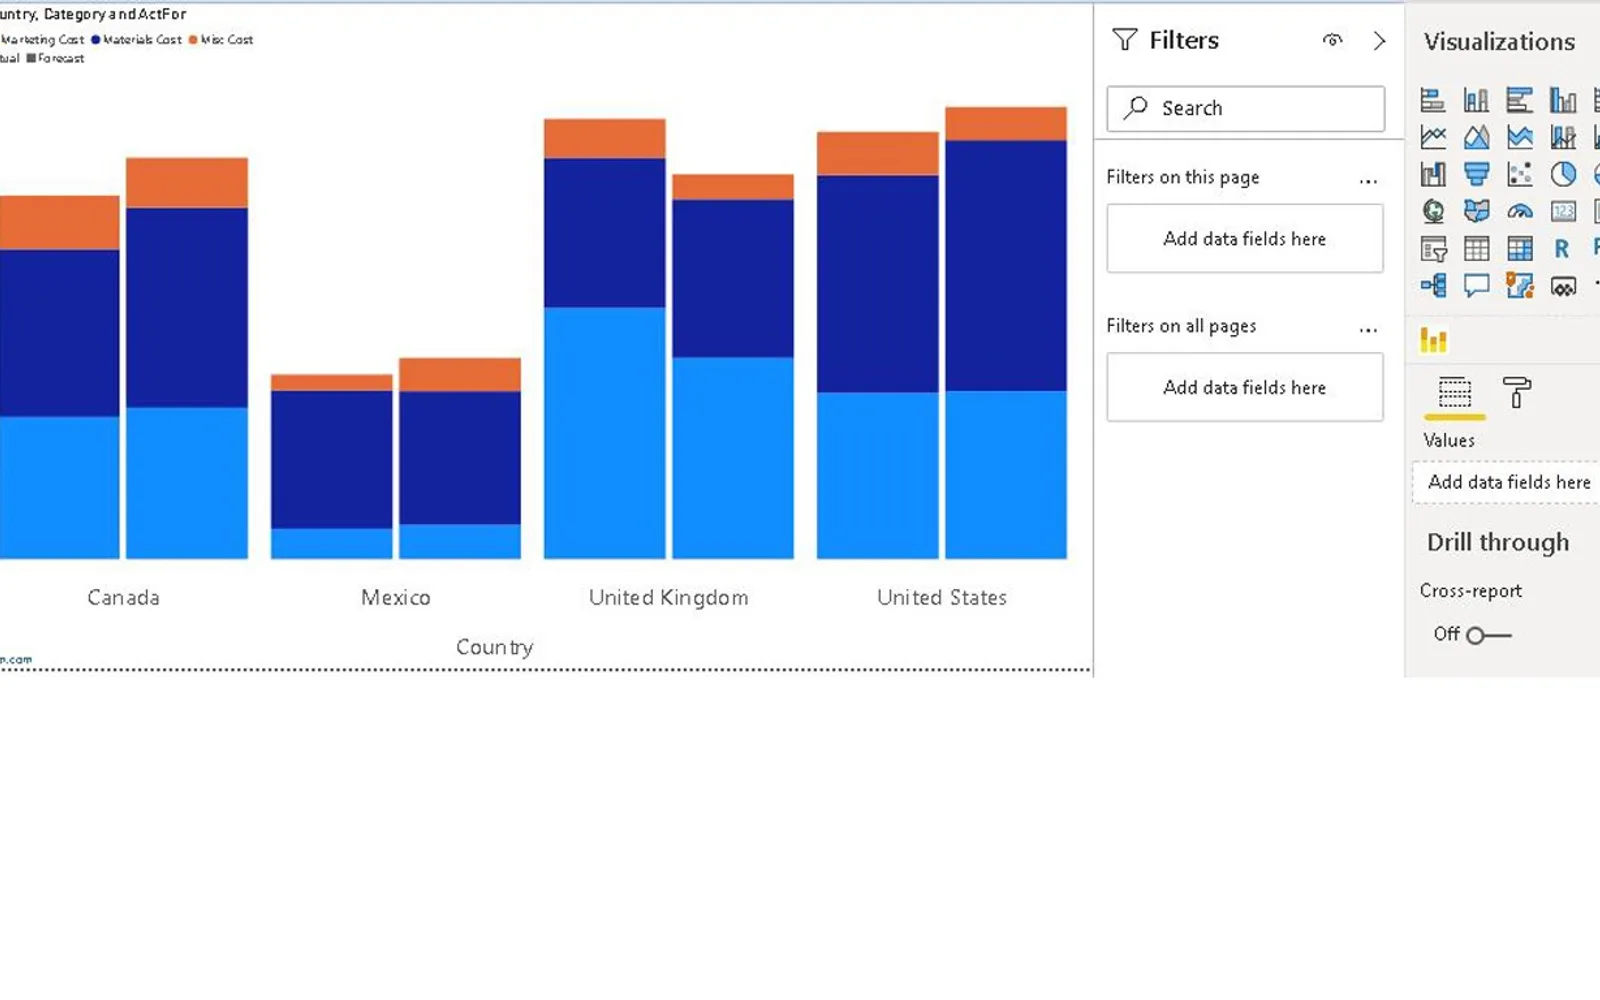
Task: Select the card visual with 123
Action: click(1562, 211)
